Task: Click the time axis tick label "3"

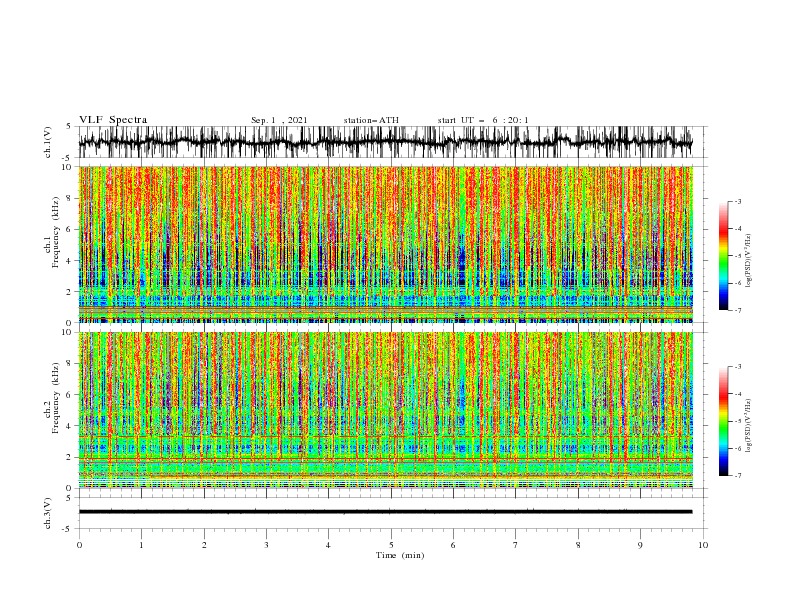Action: coord(266,545)
